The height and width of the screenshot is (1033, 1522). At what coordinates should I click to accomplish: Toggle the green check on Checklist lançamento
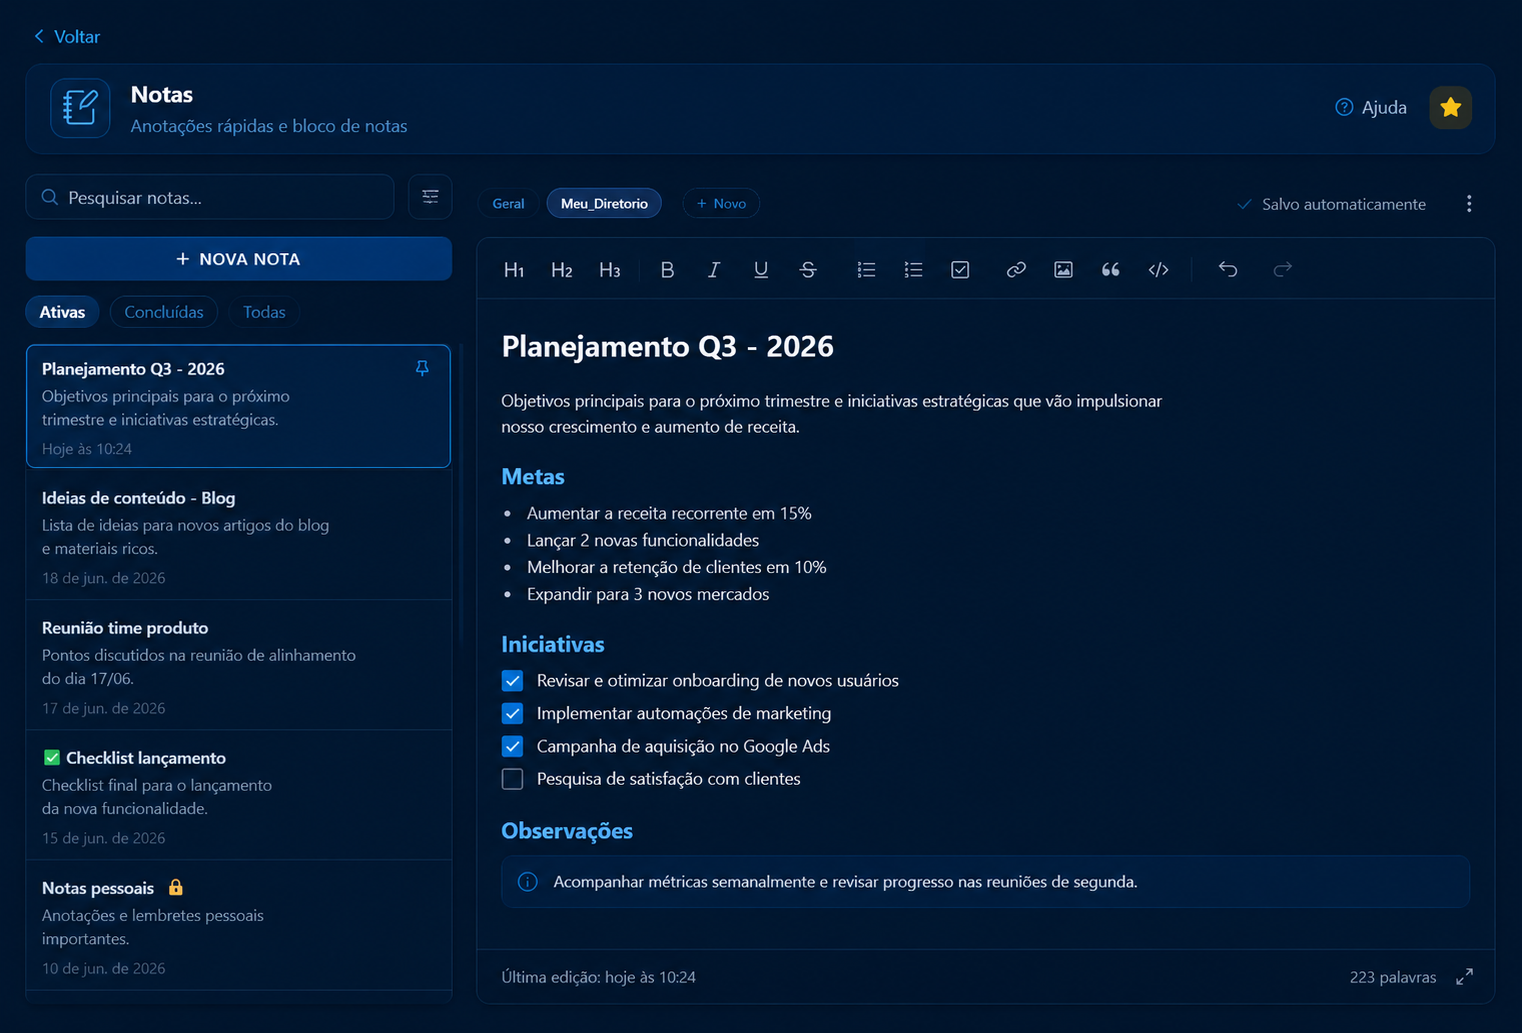pyautogui.click(x=52, y=758)
